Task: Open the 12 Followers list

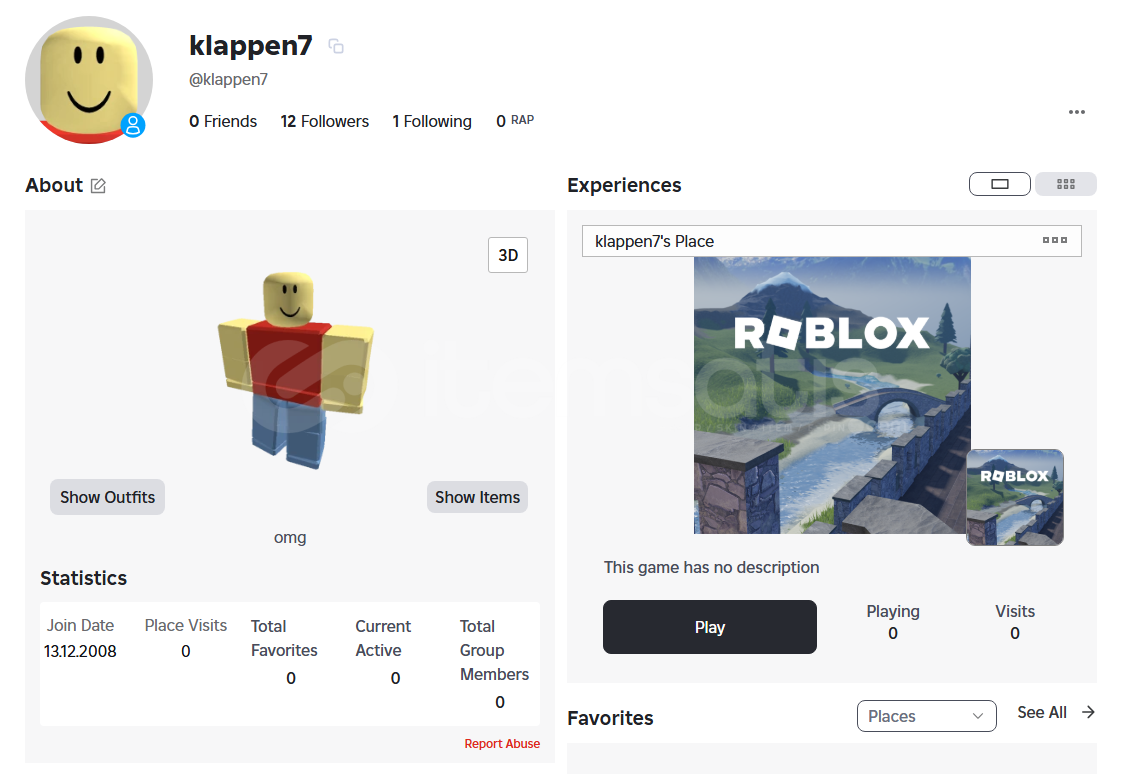Action: [325, 121]
